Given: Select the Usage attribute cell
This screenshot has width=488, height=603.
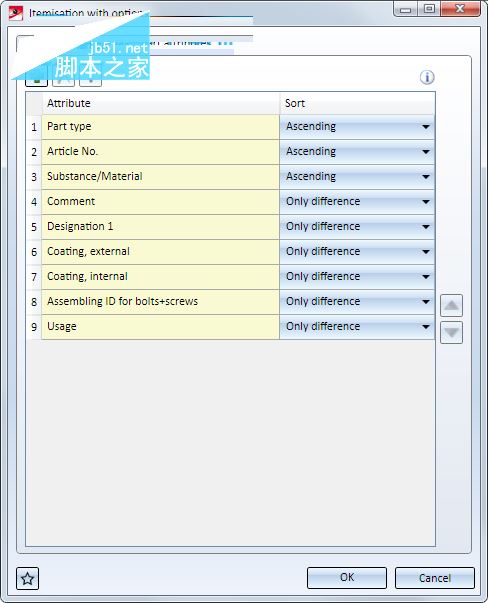Looking at the screenshot, I should click(160, 326).
